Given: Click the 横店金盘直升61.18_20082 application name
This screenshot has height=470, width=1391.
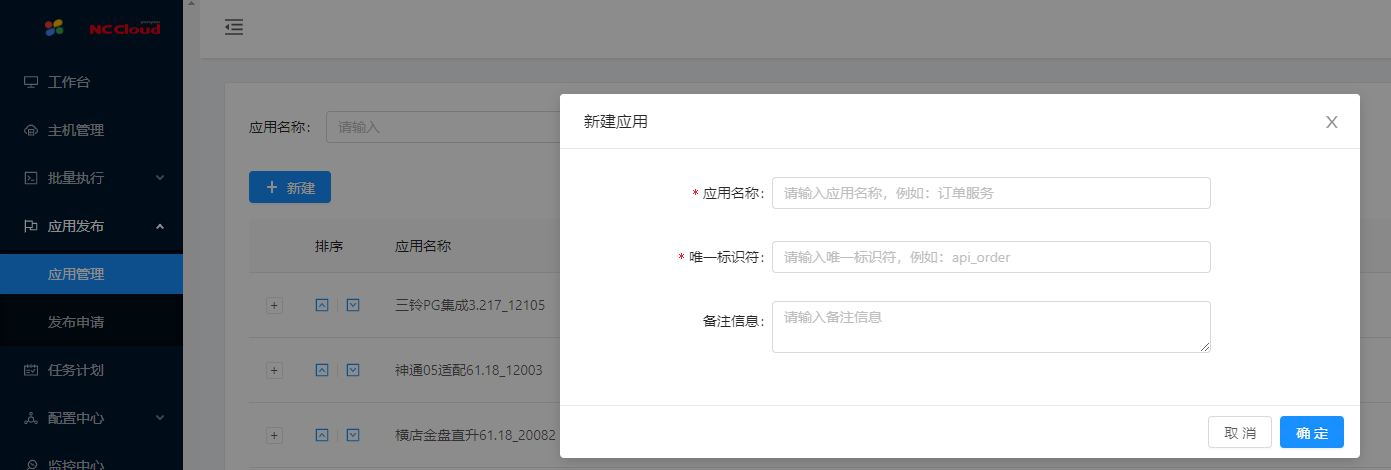Looking at the screenshot, I should 475,435.
